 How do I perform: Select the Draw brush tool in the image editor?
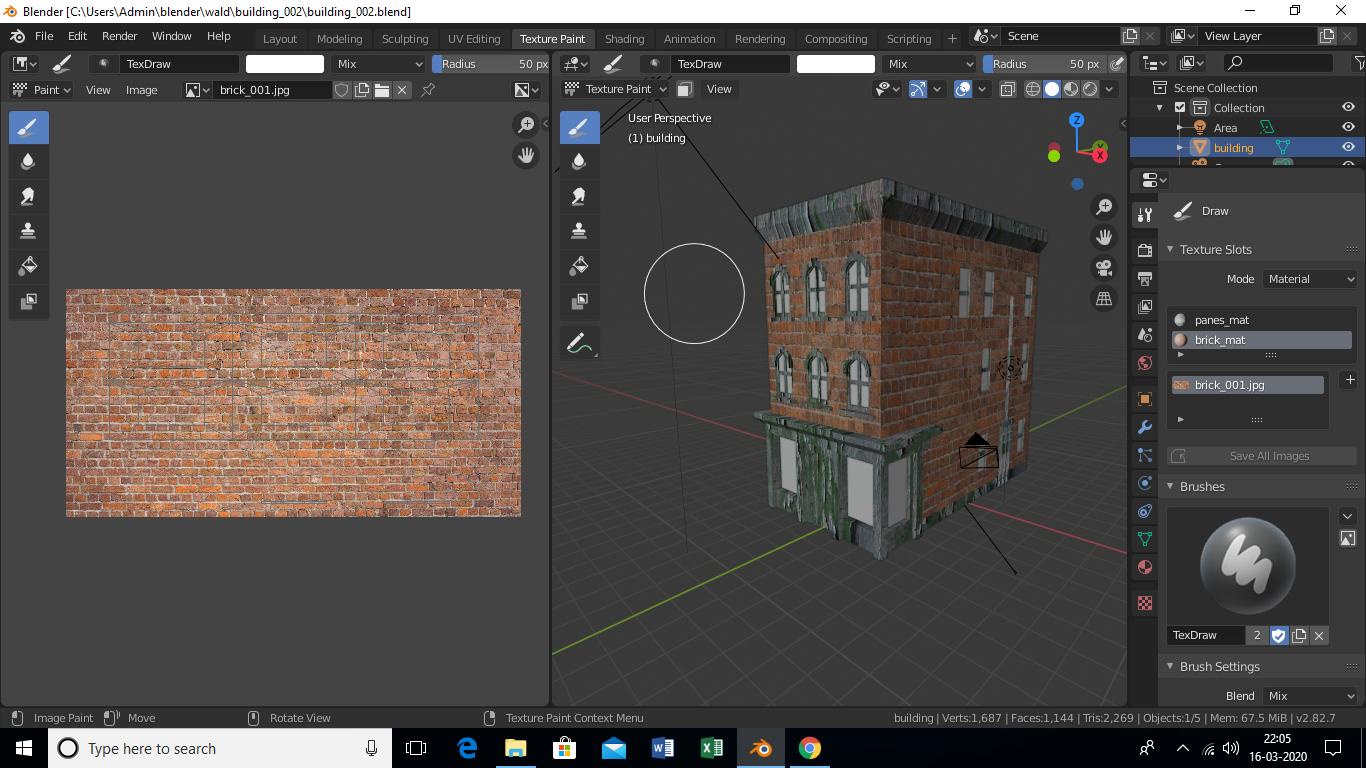point(28,127)
